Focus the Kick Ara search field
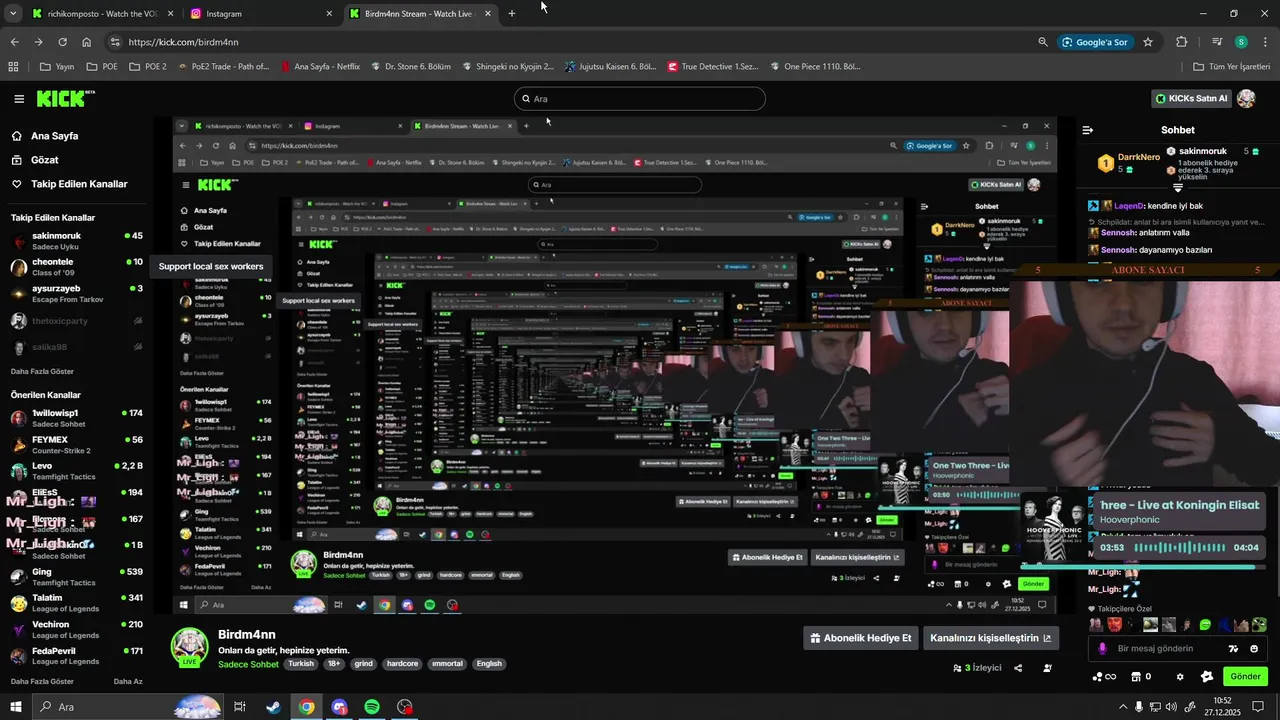The width and height of the screenshot is (1280, 720). (x=640, y=99)
